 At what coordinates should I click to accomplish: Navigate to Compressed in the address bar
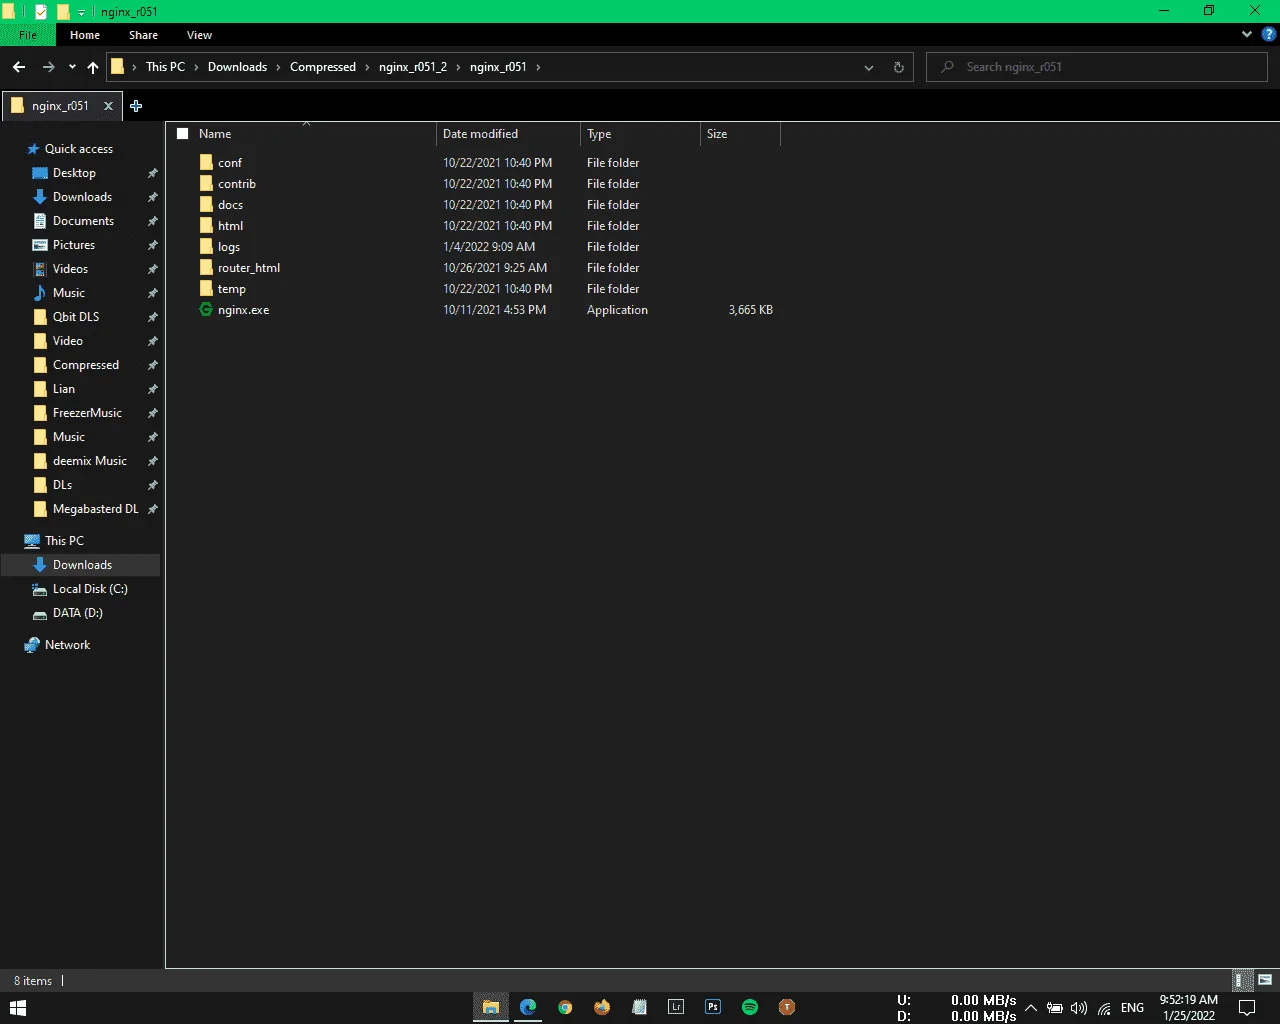point(323,67)
